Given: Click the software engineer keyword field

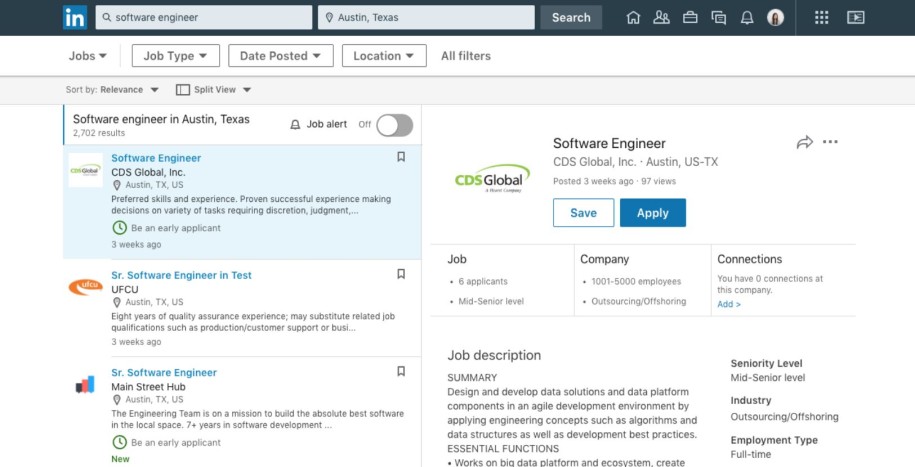Looking at the screenshot, I should coord(204,18).
